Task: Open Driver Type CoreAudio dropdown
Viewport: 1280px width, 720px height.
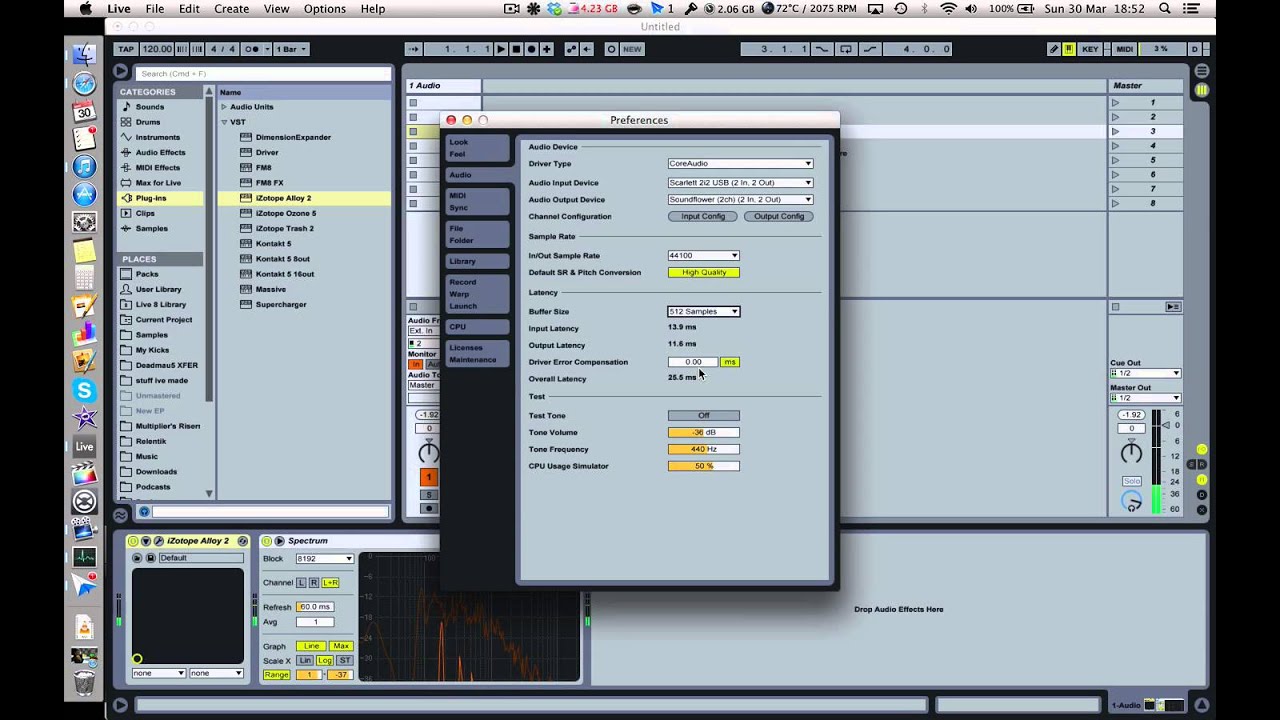Action: 740,163
